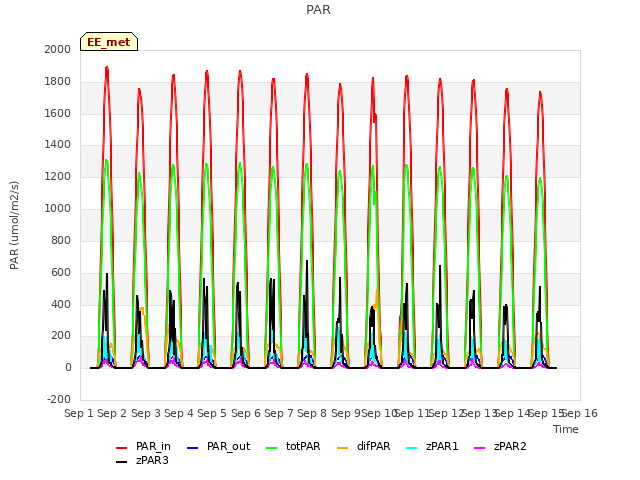
Task: Click the orange difPAR peak near Sep 10
Action: click(x=377, y=291)
